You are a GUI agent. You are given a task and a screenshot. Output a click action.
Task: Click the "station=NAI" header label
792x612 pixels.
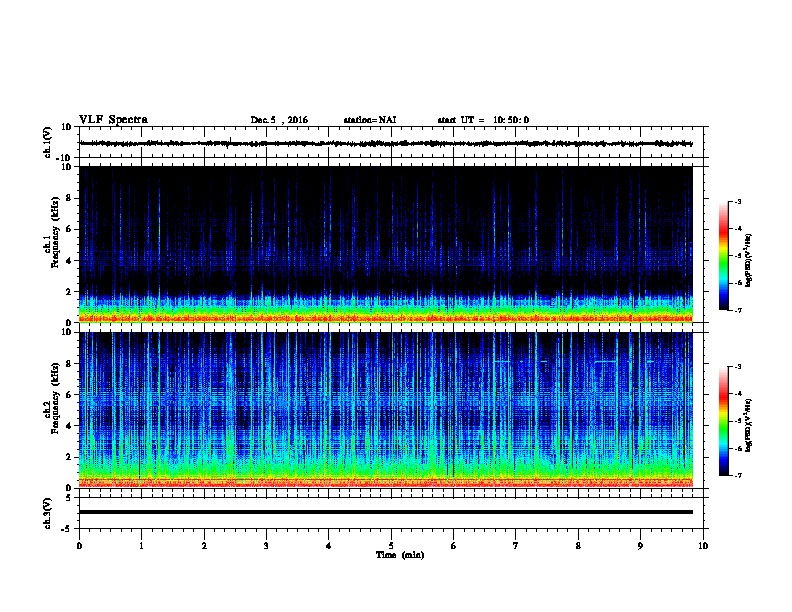pos(370,120)
